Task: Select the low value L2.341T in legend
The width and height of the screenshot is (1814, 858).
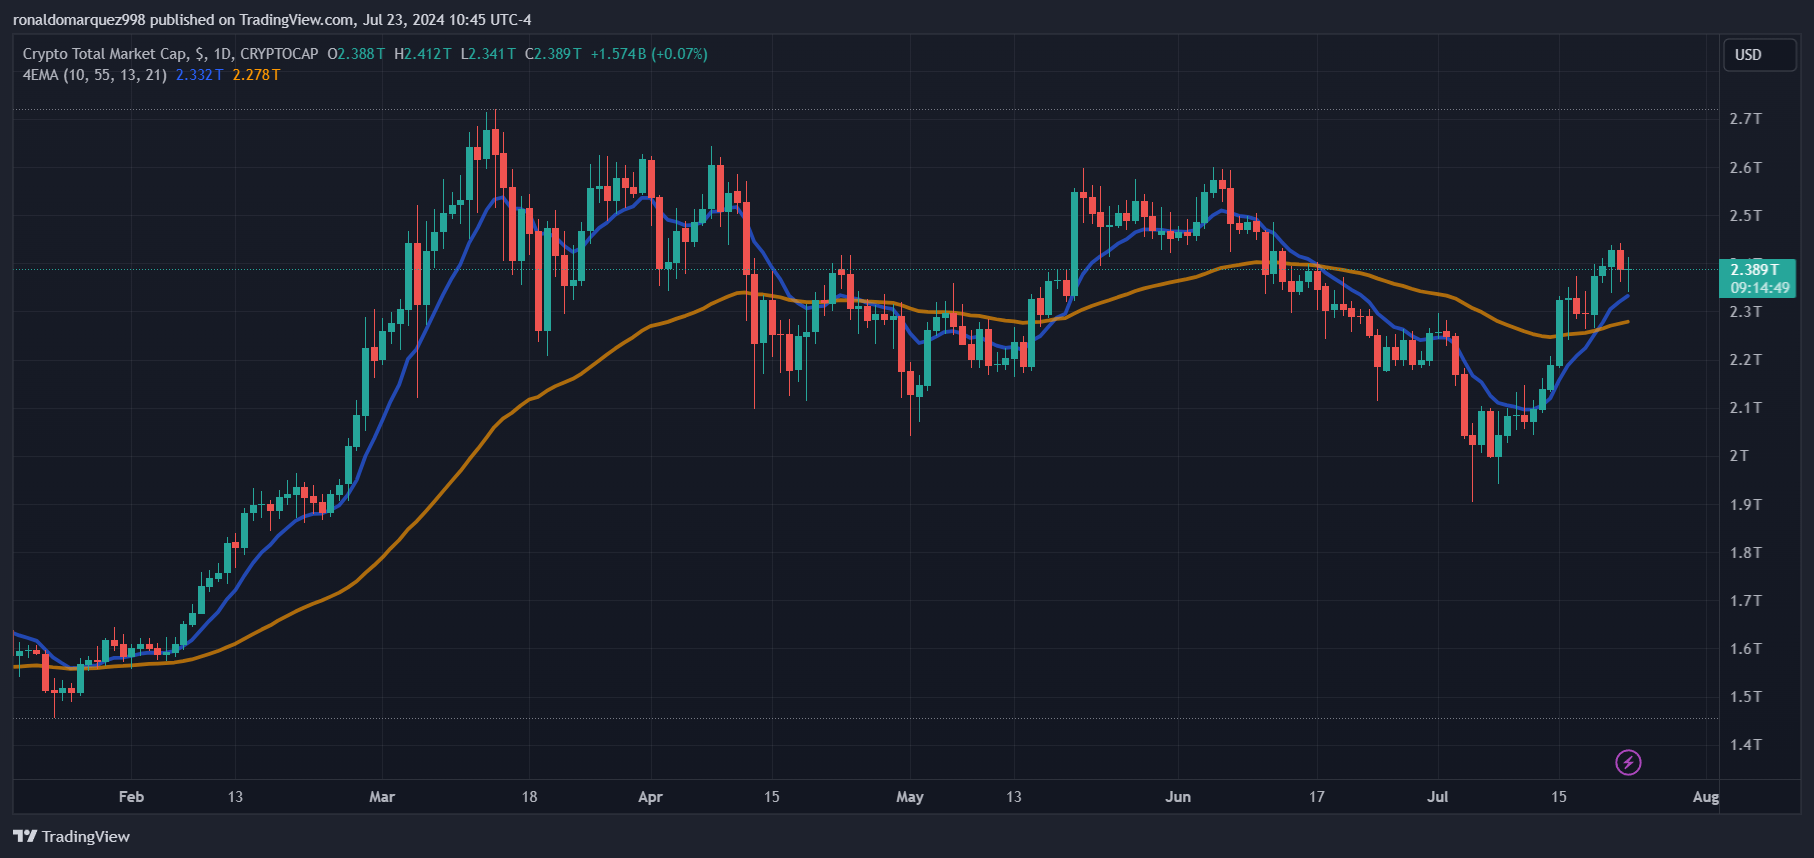Action: tap(488, 54)
